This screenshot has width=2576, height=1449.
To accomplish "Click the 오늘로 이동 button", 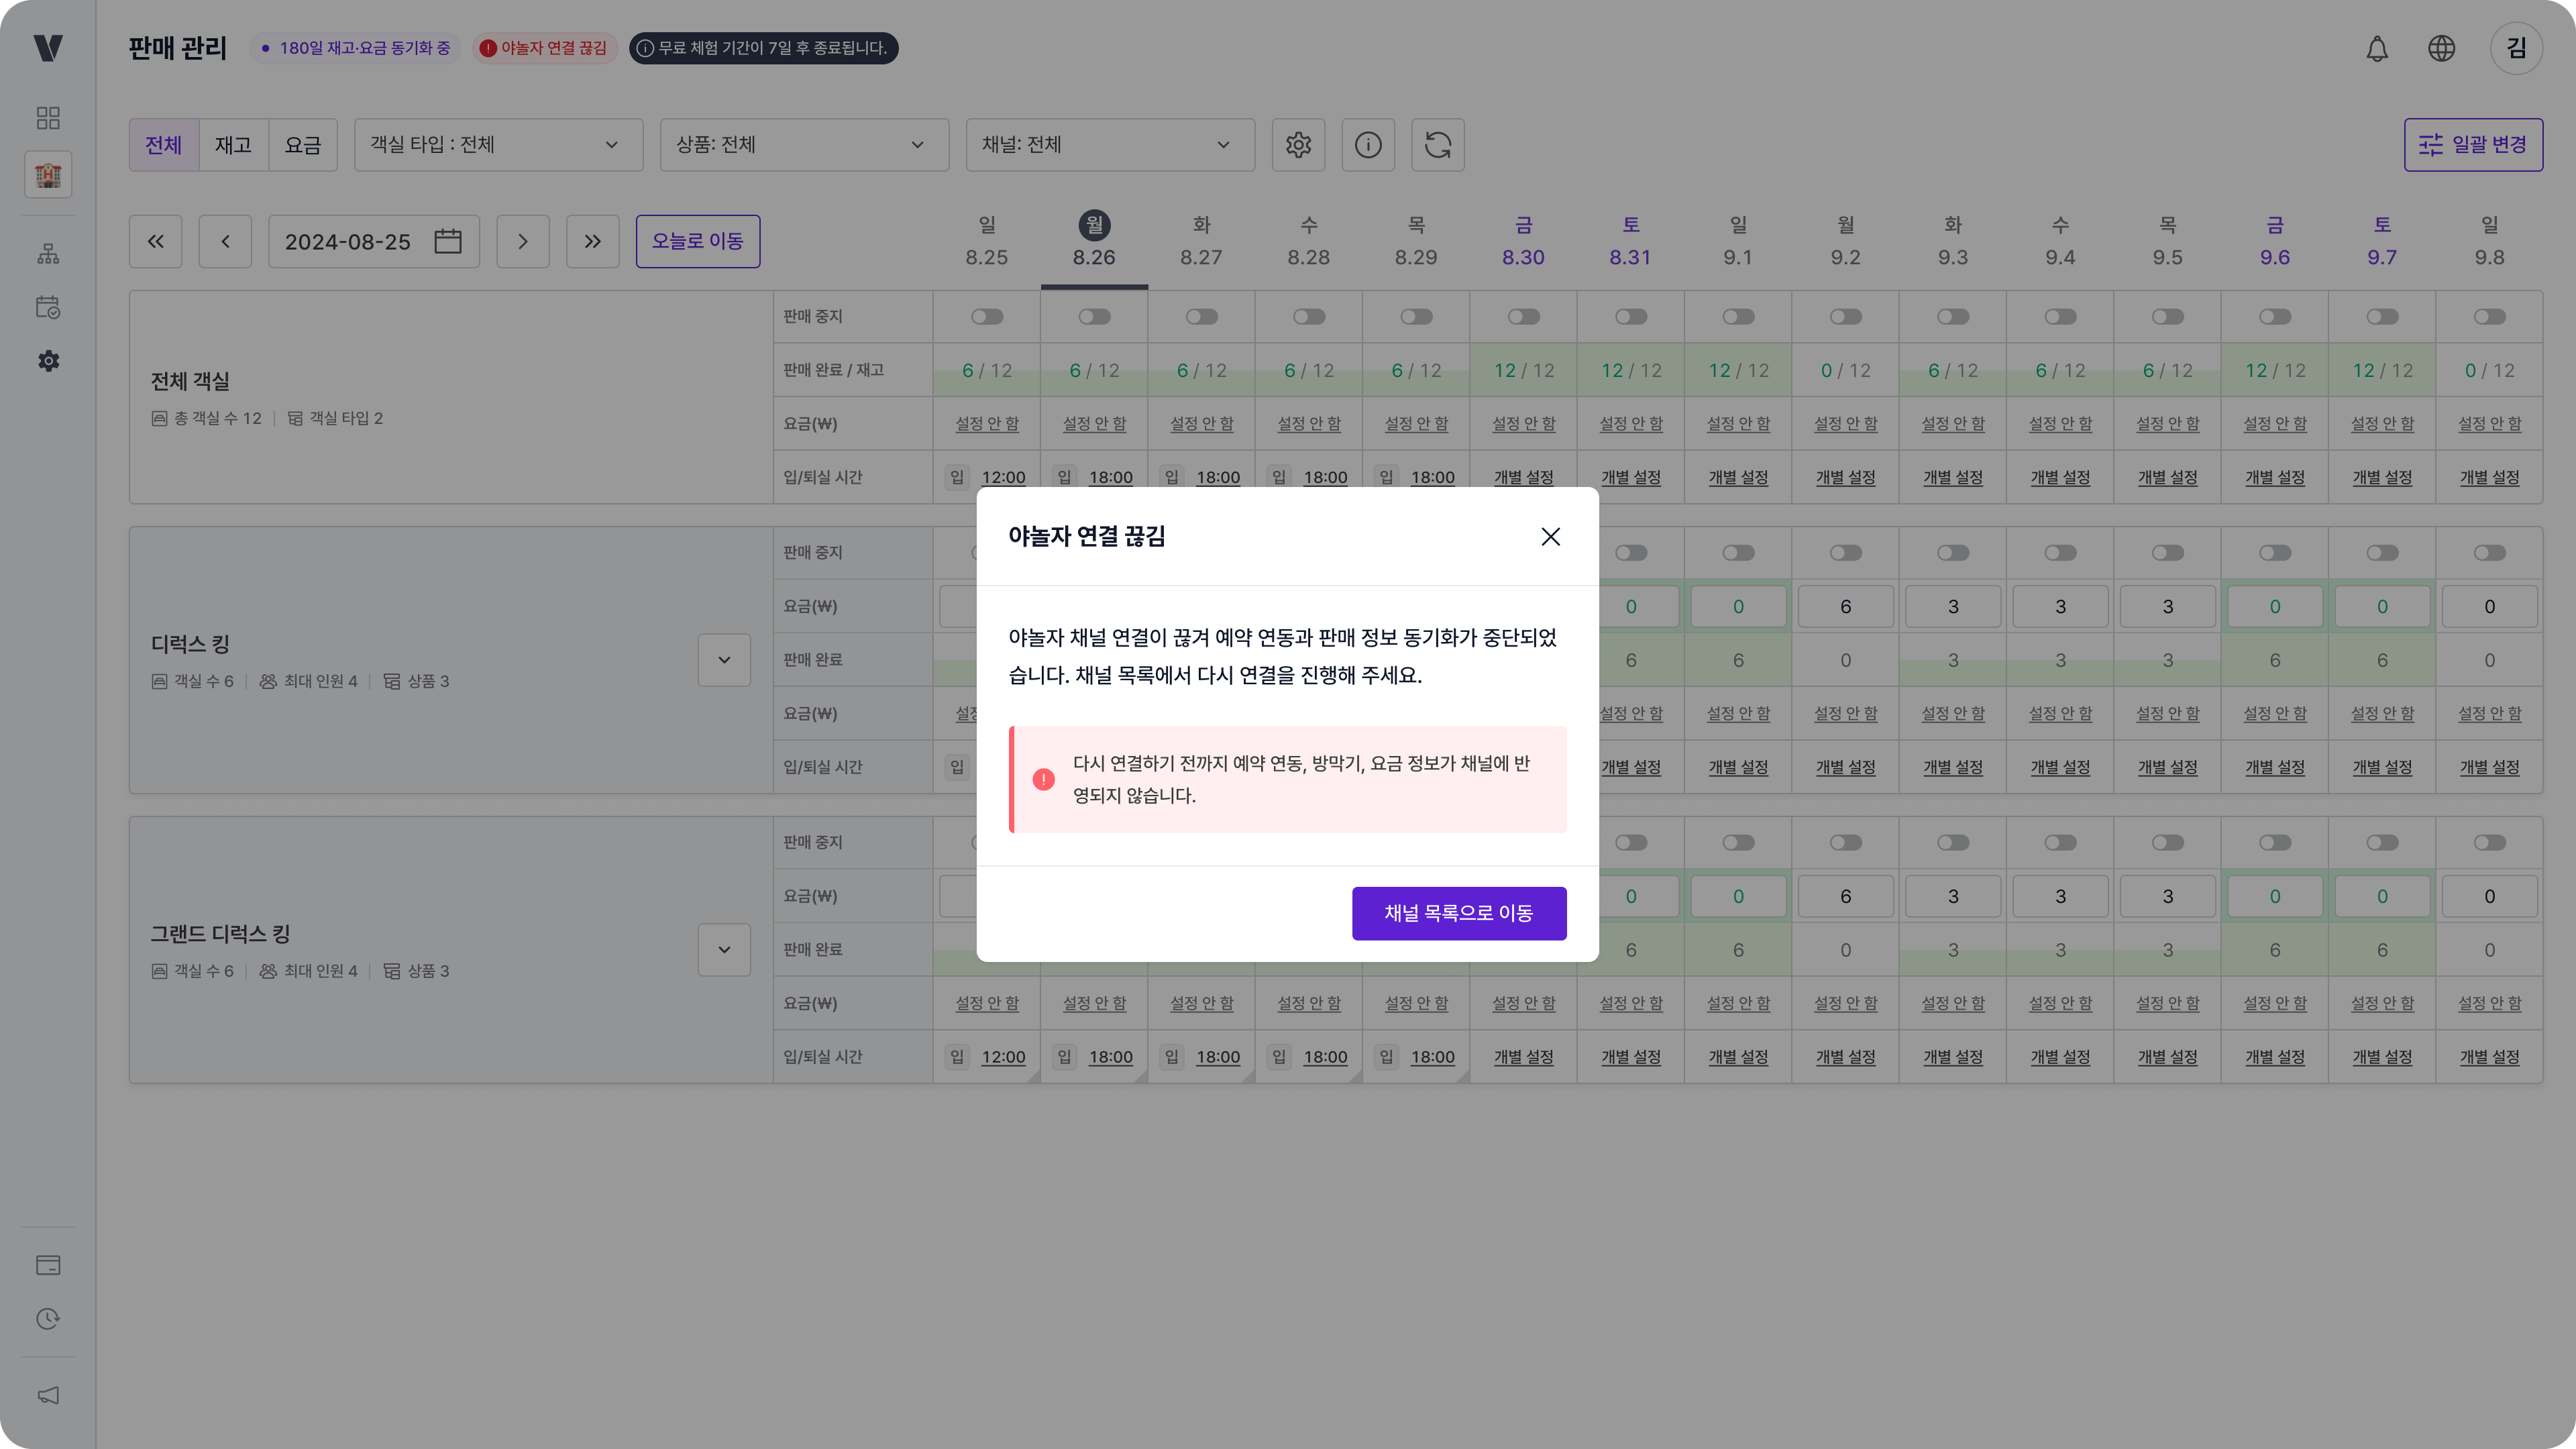I will pos(698,241).
